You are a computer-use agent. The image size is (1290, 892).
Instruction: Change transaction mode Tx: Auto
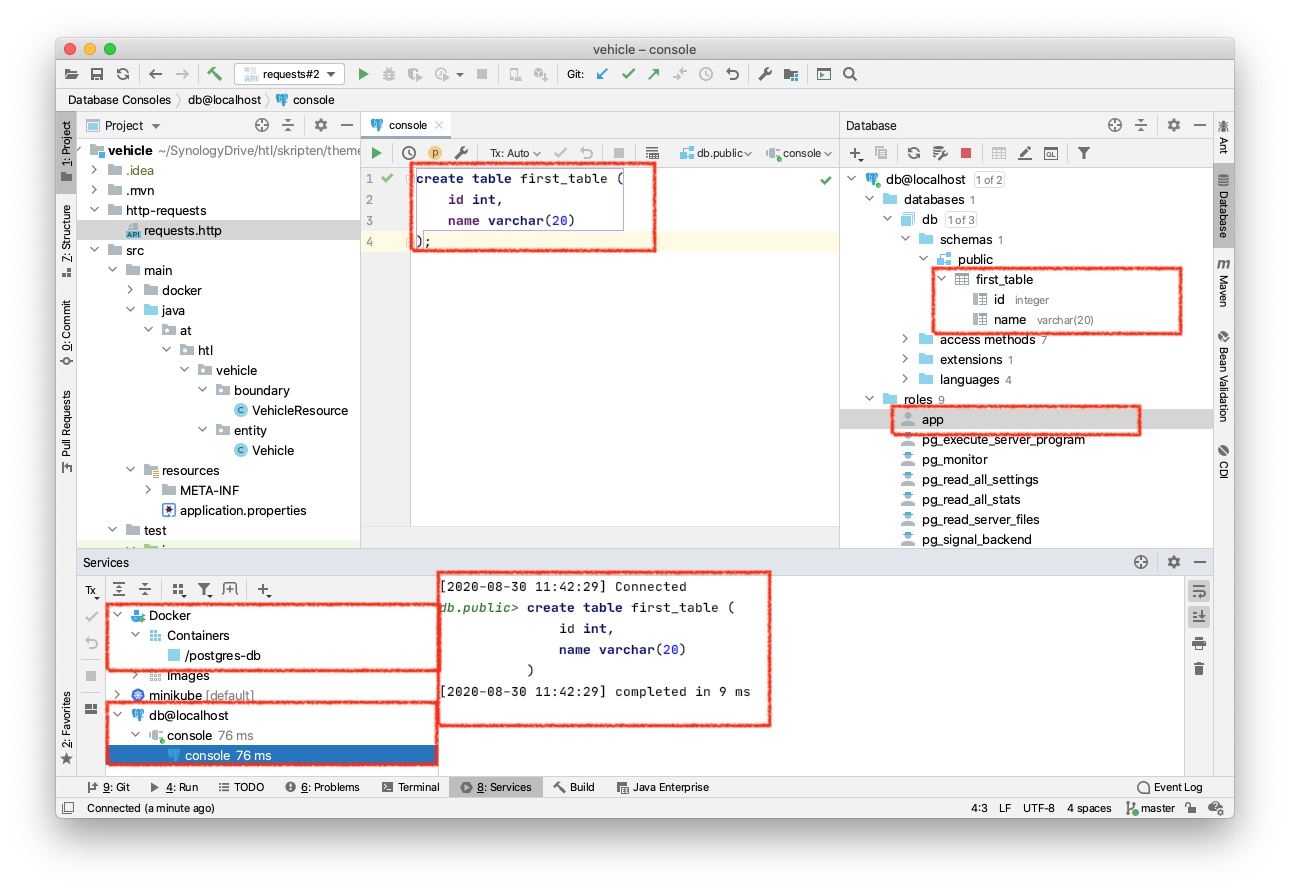pos(515,153)
